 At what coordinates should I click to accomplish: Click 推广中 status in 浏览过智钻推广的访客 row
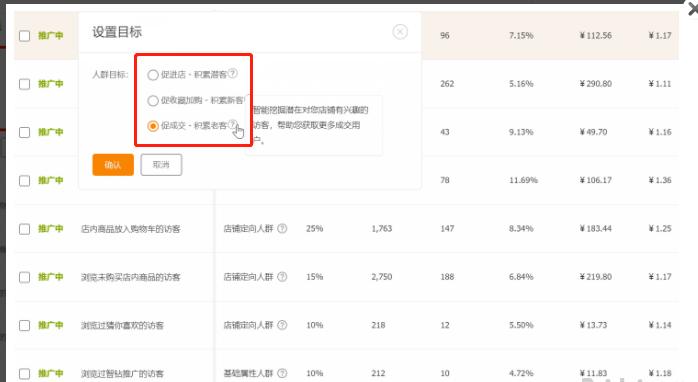pyautogui.click(x=50, y=373)
